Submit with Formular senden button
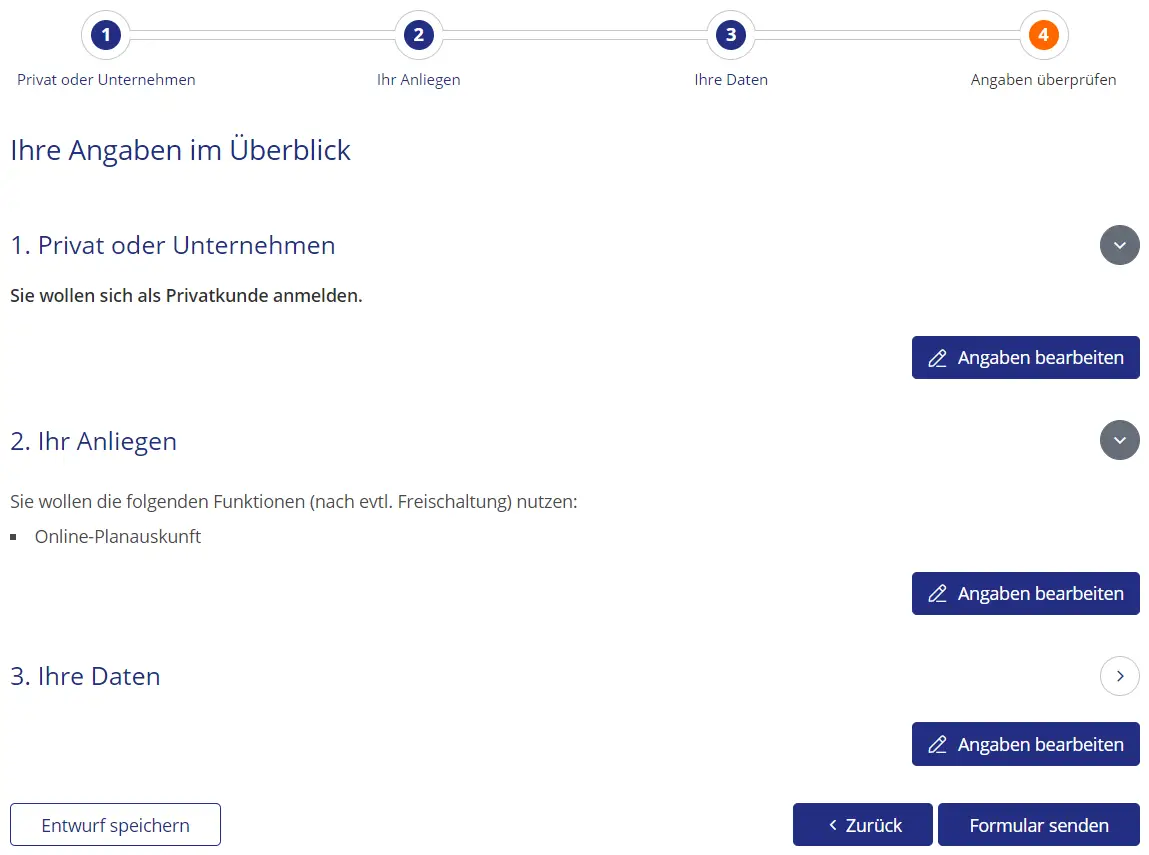Screen dimensions: 1149x855 pyautogui.click(x=1038, y=825)
